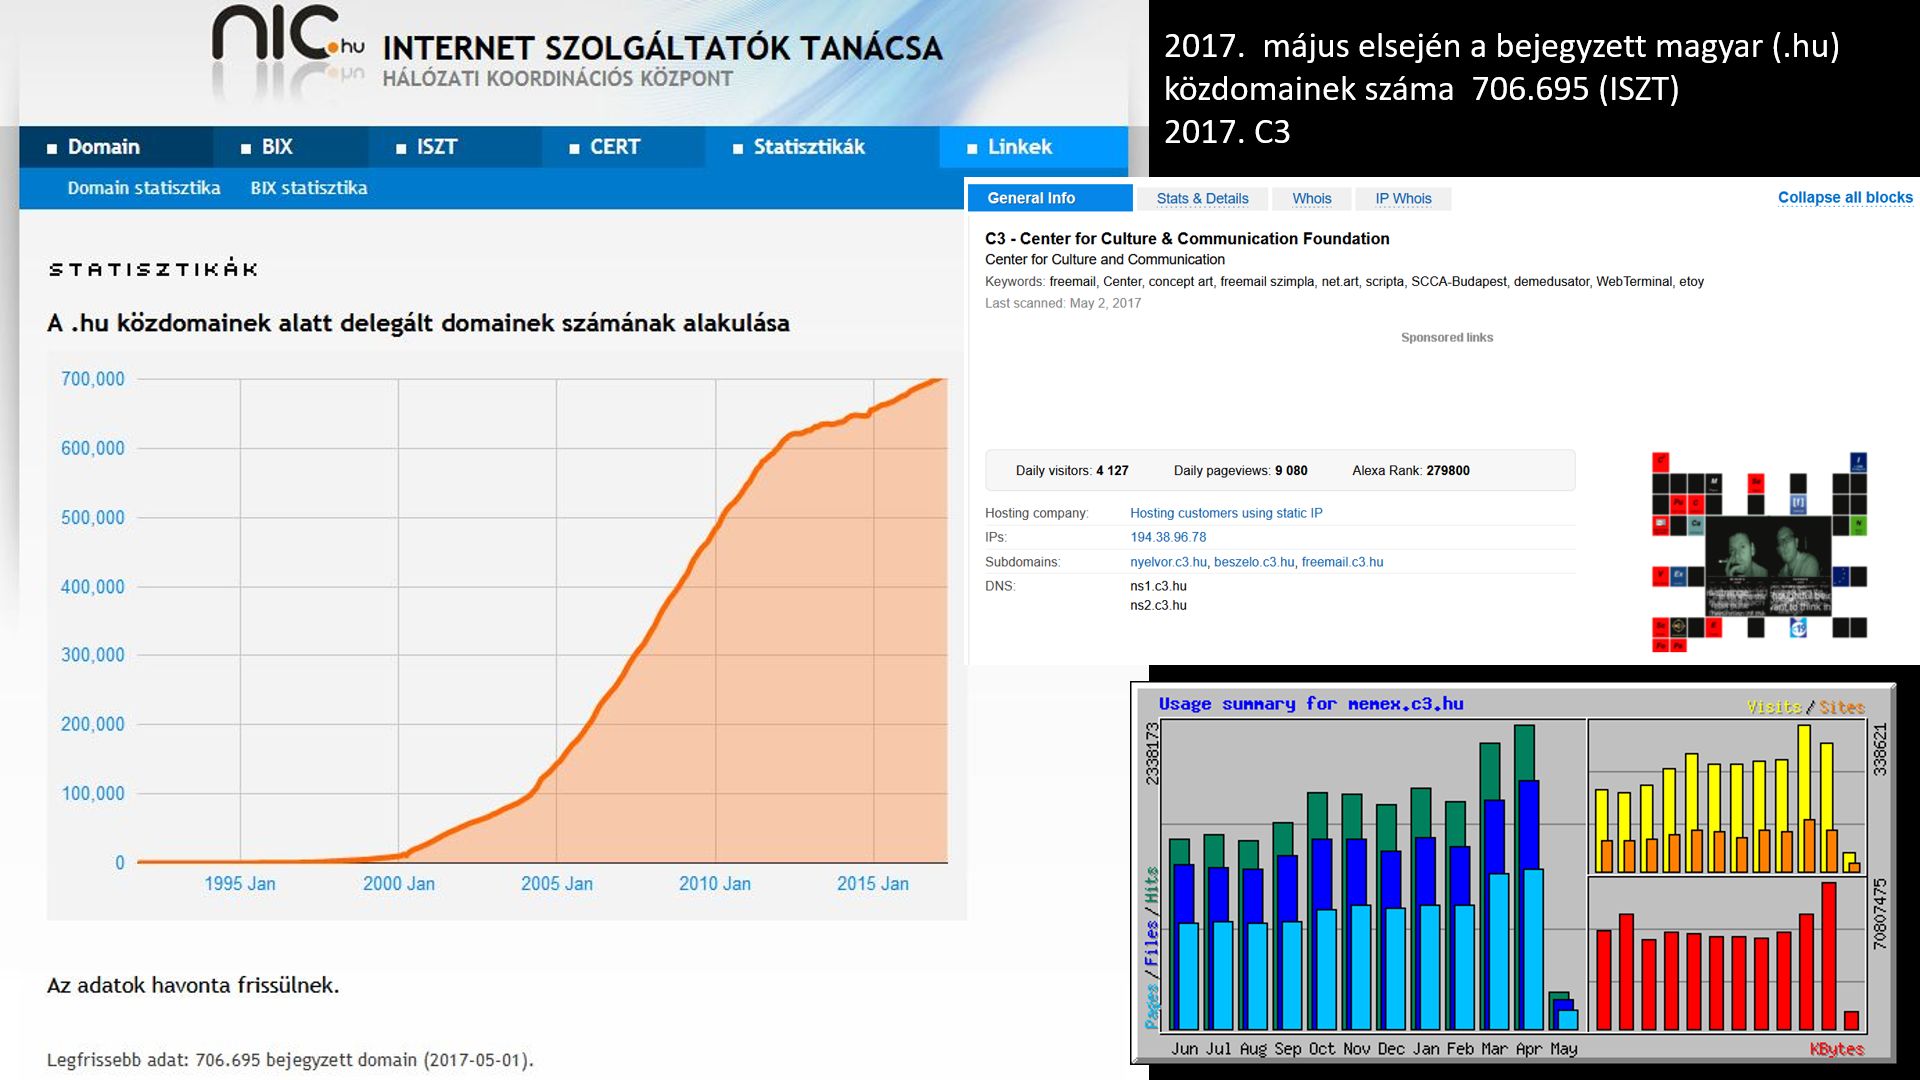Image resolution: width=1920 pixels, height=1080 pixels.
Task: Select the General Info tab
Action: click(1050, 198)
